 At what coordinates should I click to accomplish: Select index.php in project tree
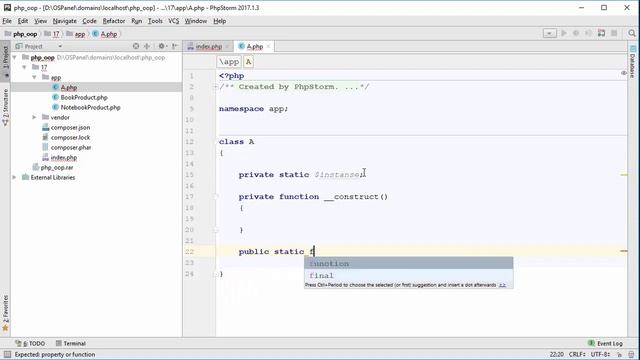click(64, 158)
